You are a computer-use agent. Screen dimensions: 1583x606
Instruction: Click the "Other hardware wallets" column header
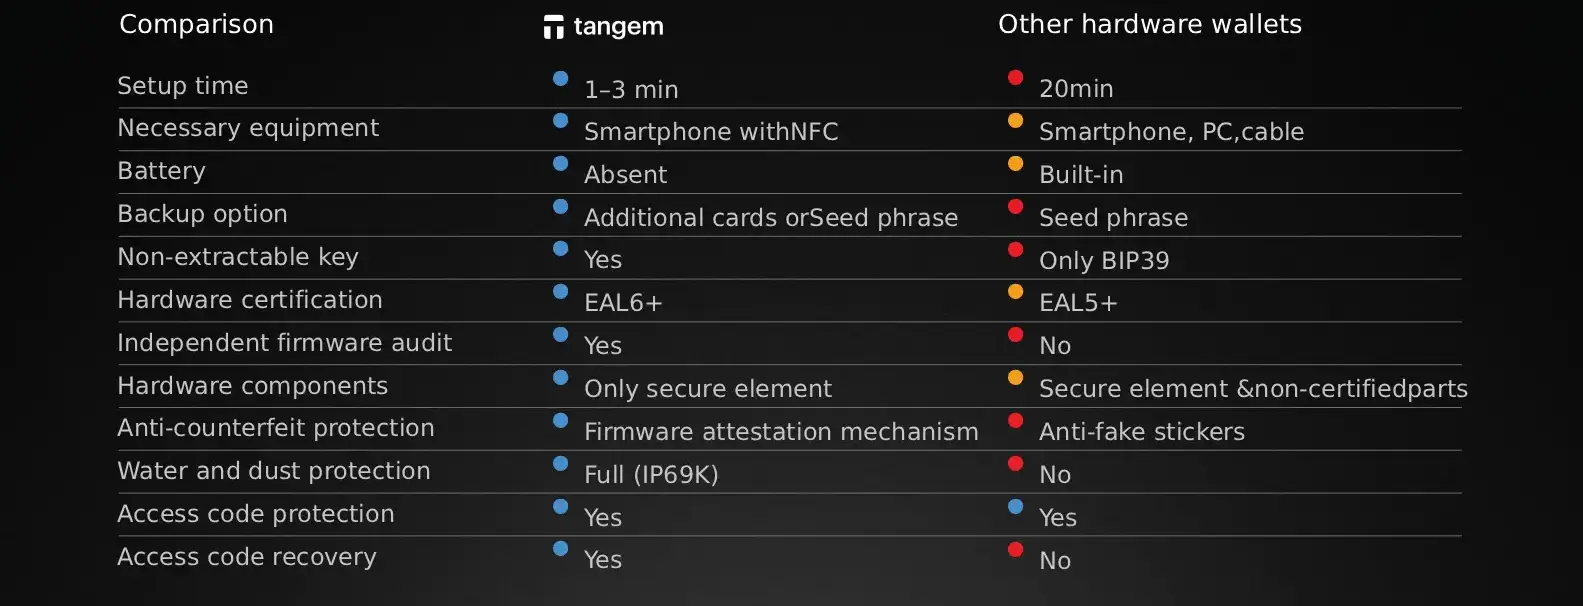tap(1149, 24)
